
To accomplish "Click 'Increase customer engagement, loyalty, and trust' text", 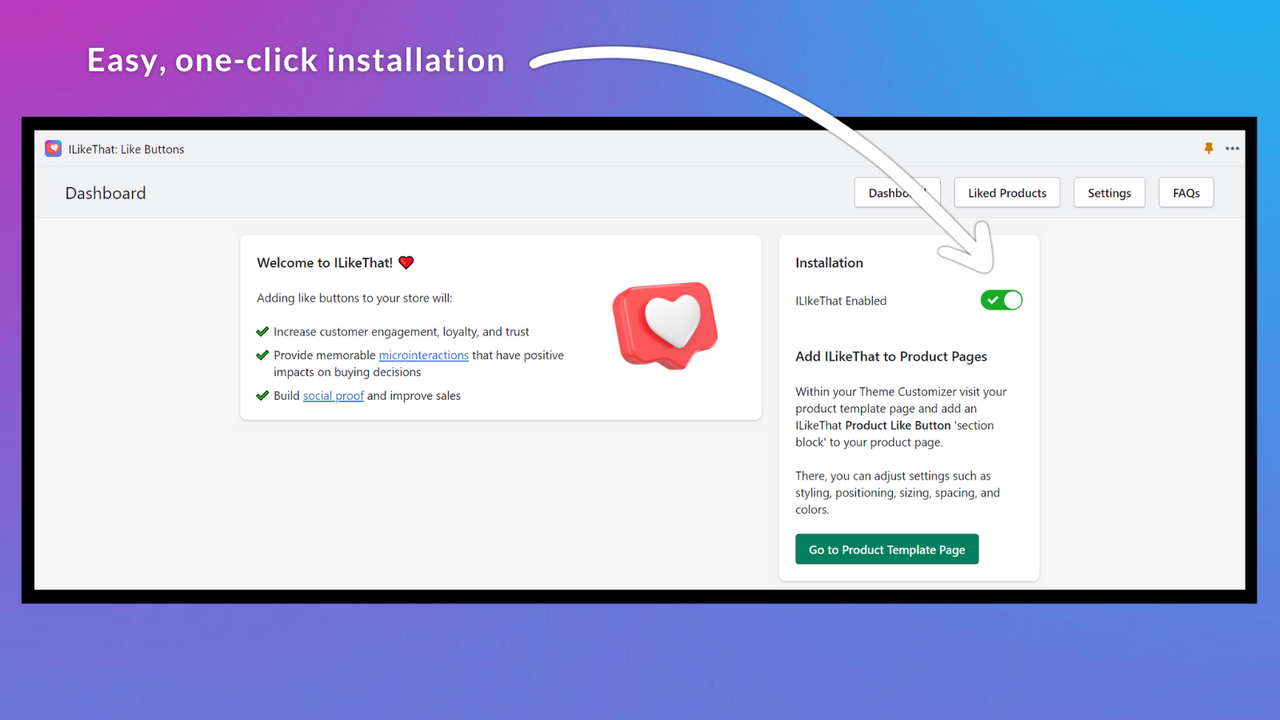I will pos(401,332).
